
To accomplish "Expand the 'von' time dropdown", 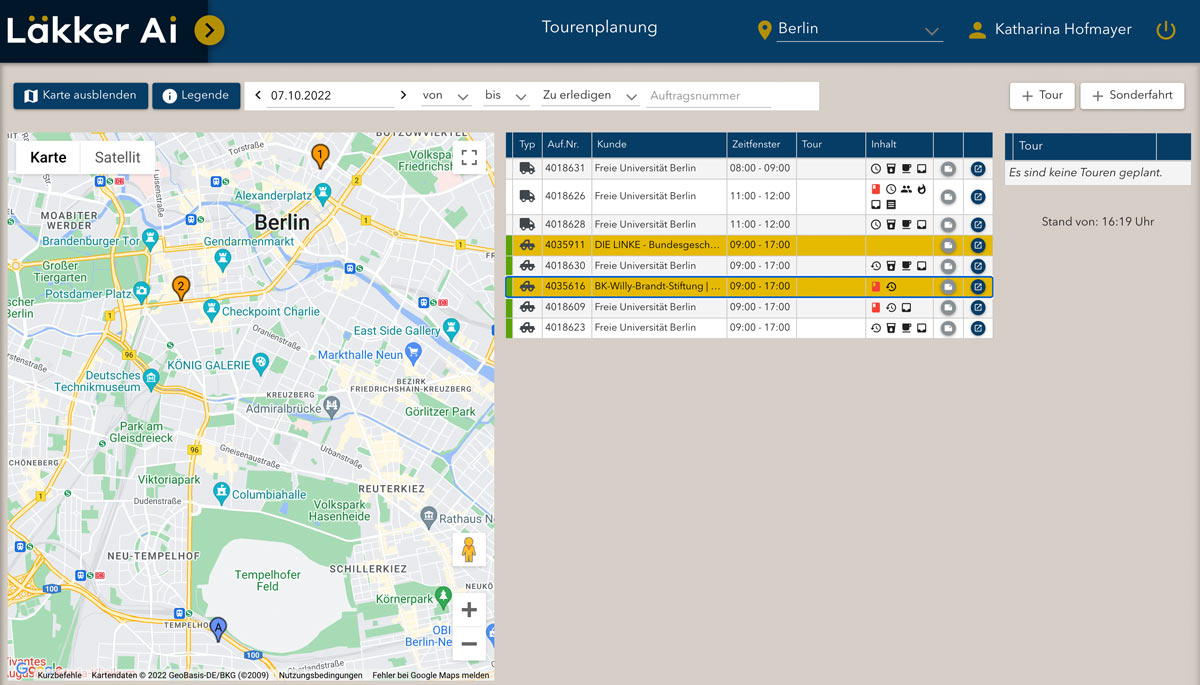I will tap(446, 96).
